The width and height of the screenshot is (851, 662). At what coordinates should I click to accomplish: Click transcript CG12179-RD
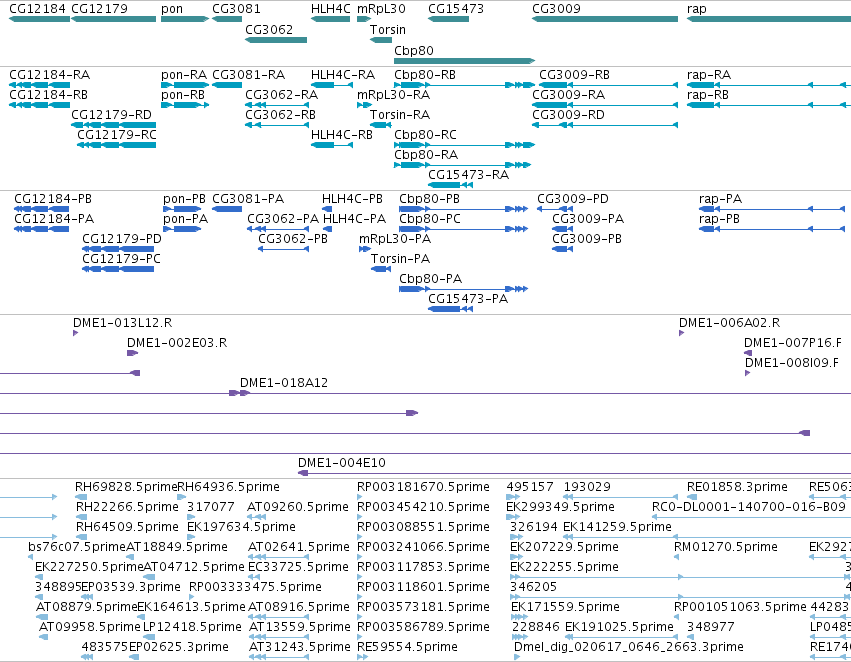coord(113,125)
